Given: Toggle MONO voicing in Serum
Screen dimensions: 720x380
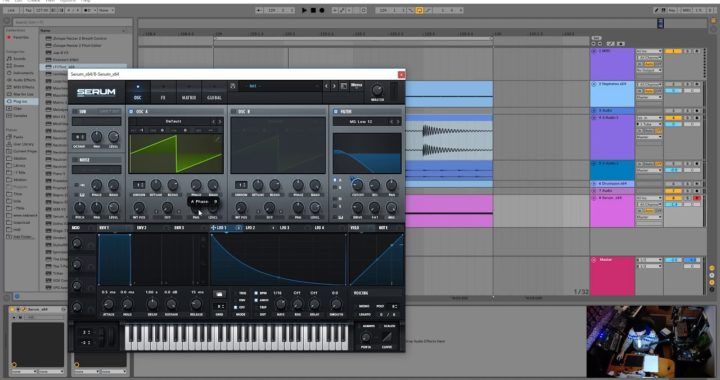Looking at the screenshot, I should [364, 306].
